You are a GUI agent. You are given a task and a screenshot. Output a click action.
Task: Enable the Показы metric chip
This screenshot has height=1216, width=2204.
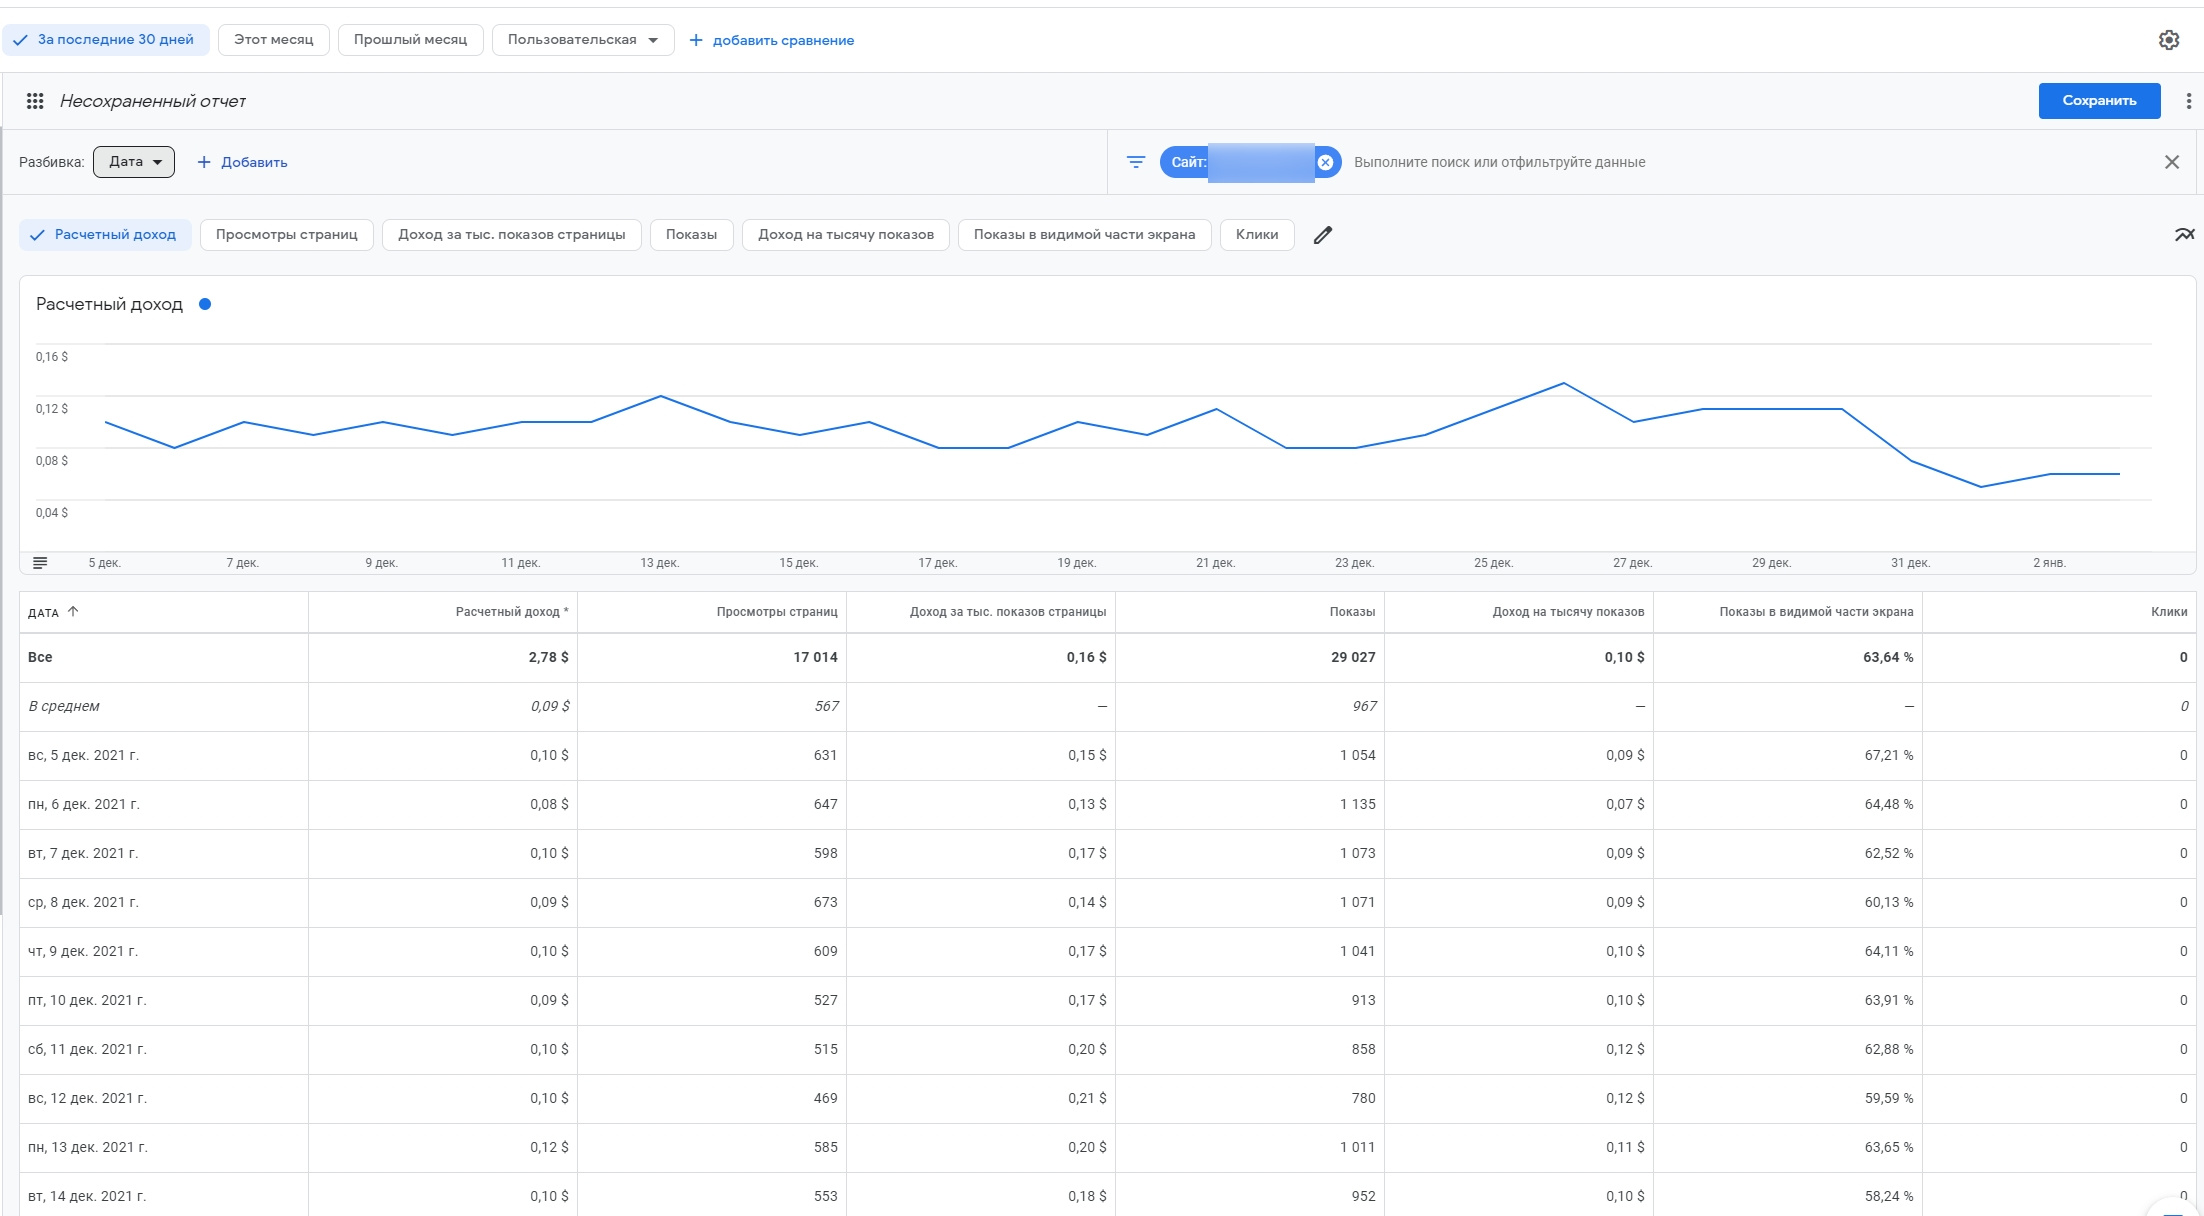click(691, 235)
